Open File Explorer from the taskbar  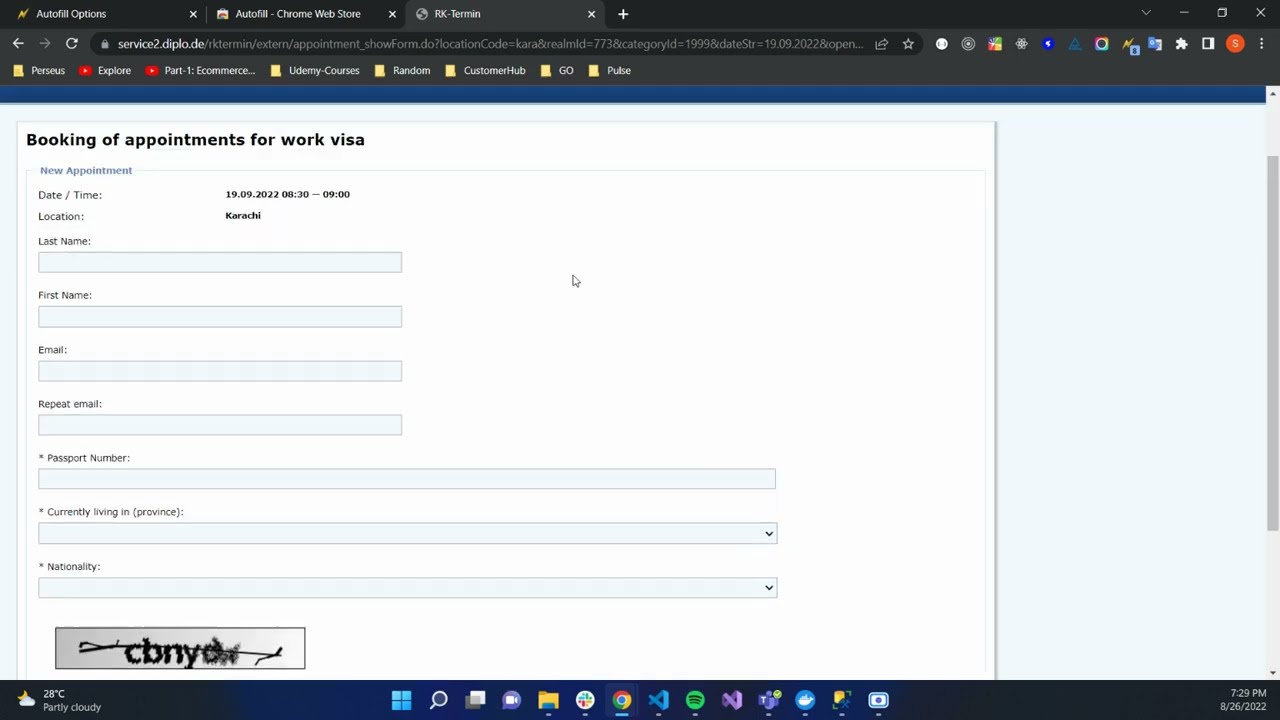[x=548, y=700]
